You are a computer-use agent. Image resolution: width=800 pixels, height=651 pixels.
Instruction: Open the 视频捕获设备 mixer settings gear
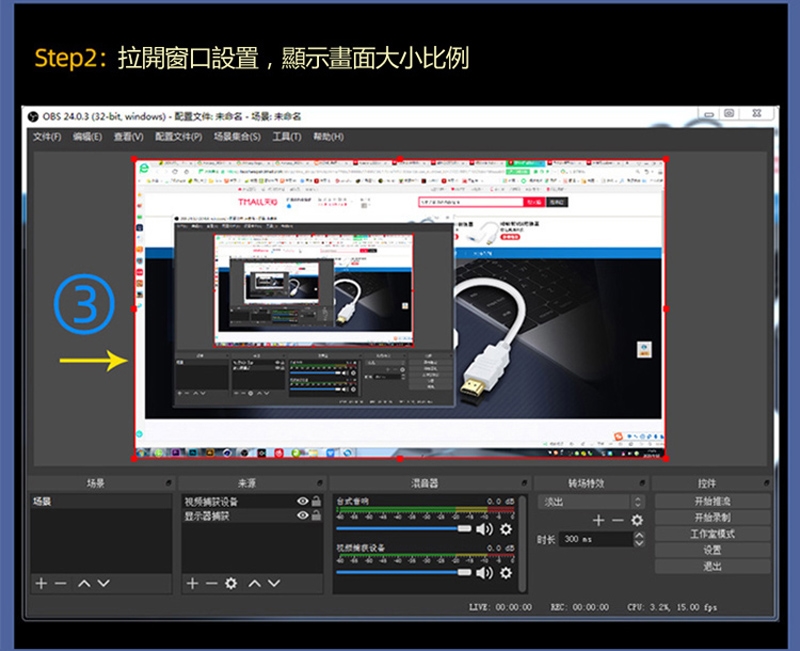[x=506, y=573]
